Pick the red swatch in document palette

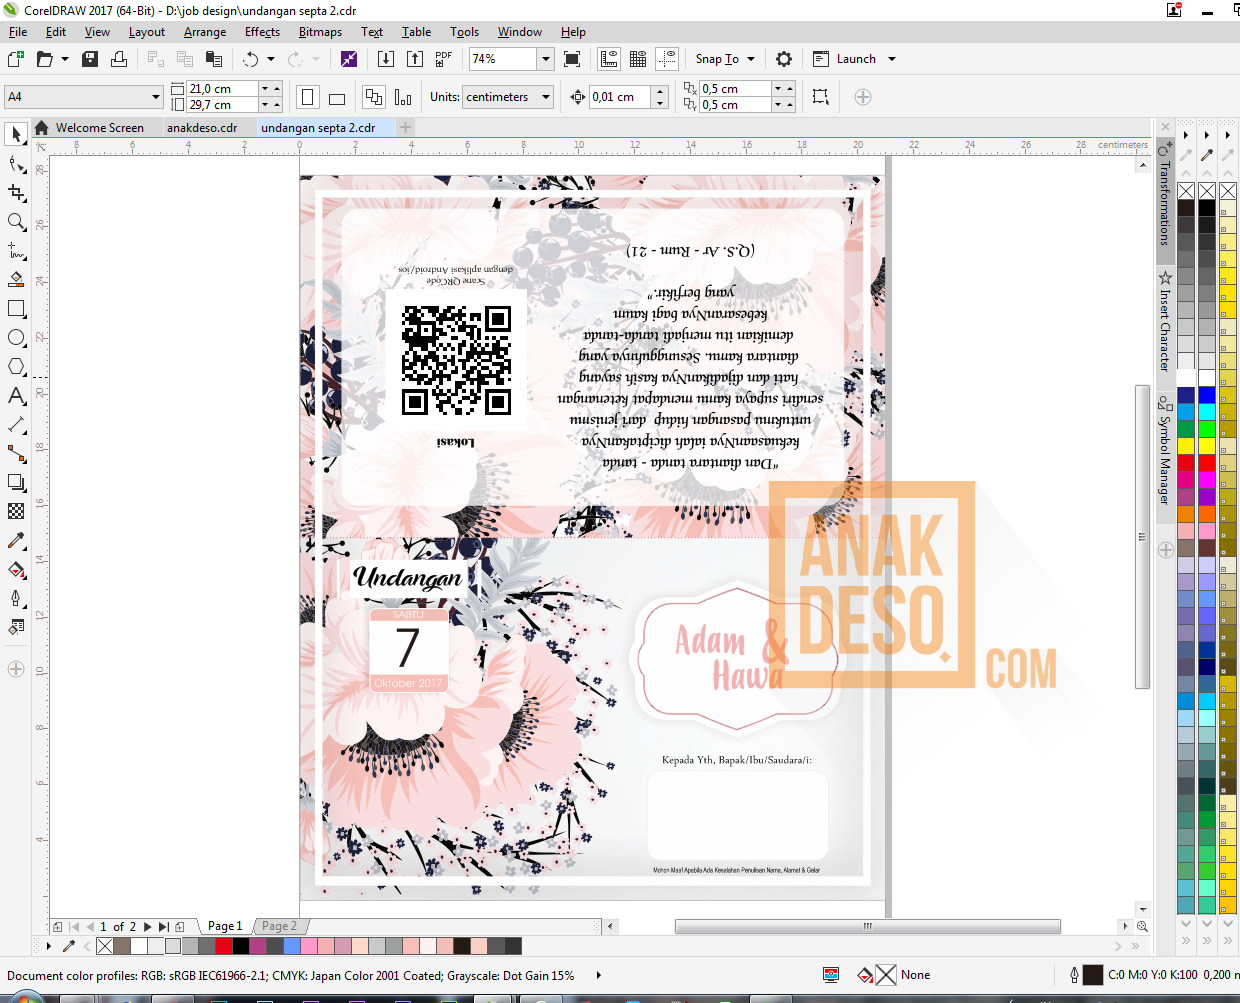(224, 946)
